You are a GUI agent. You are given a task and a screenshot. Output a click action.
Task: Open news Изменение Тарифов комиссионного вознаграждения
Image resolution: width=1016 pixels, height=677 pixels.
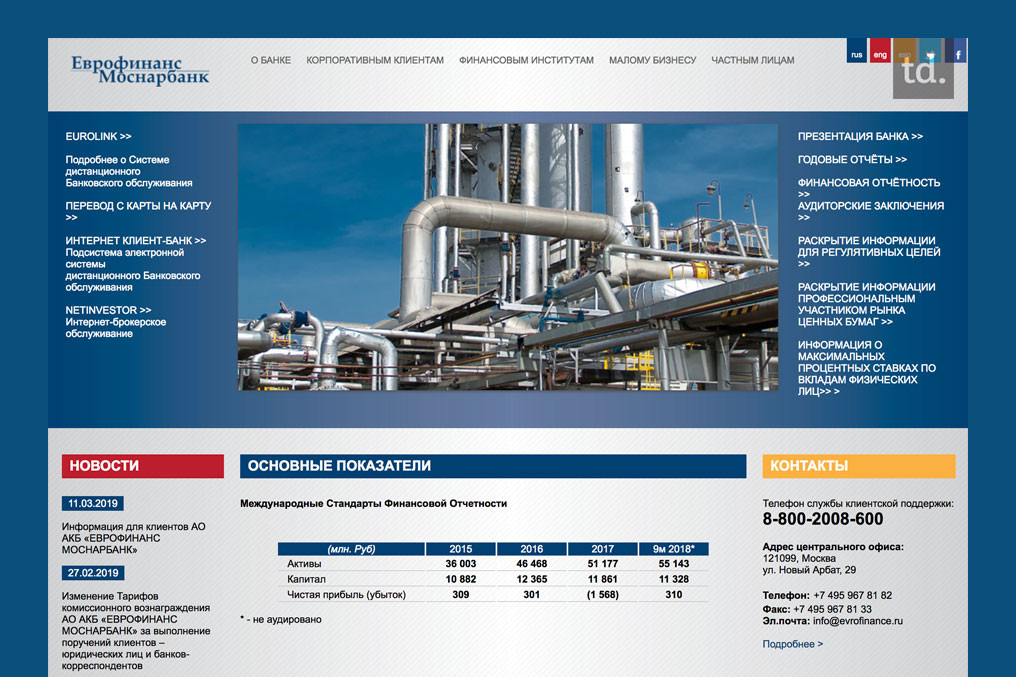pos(136,631)
